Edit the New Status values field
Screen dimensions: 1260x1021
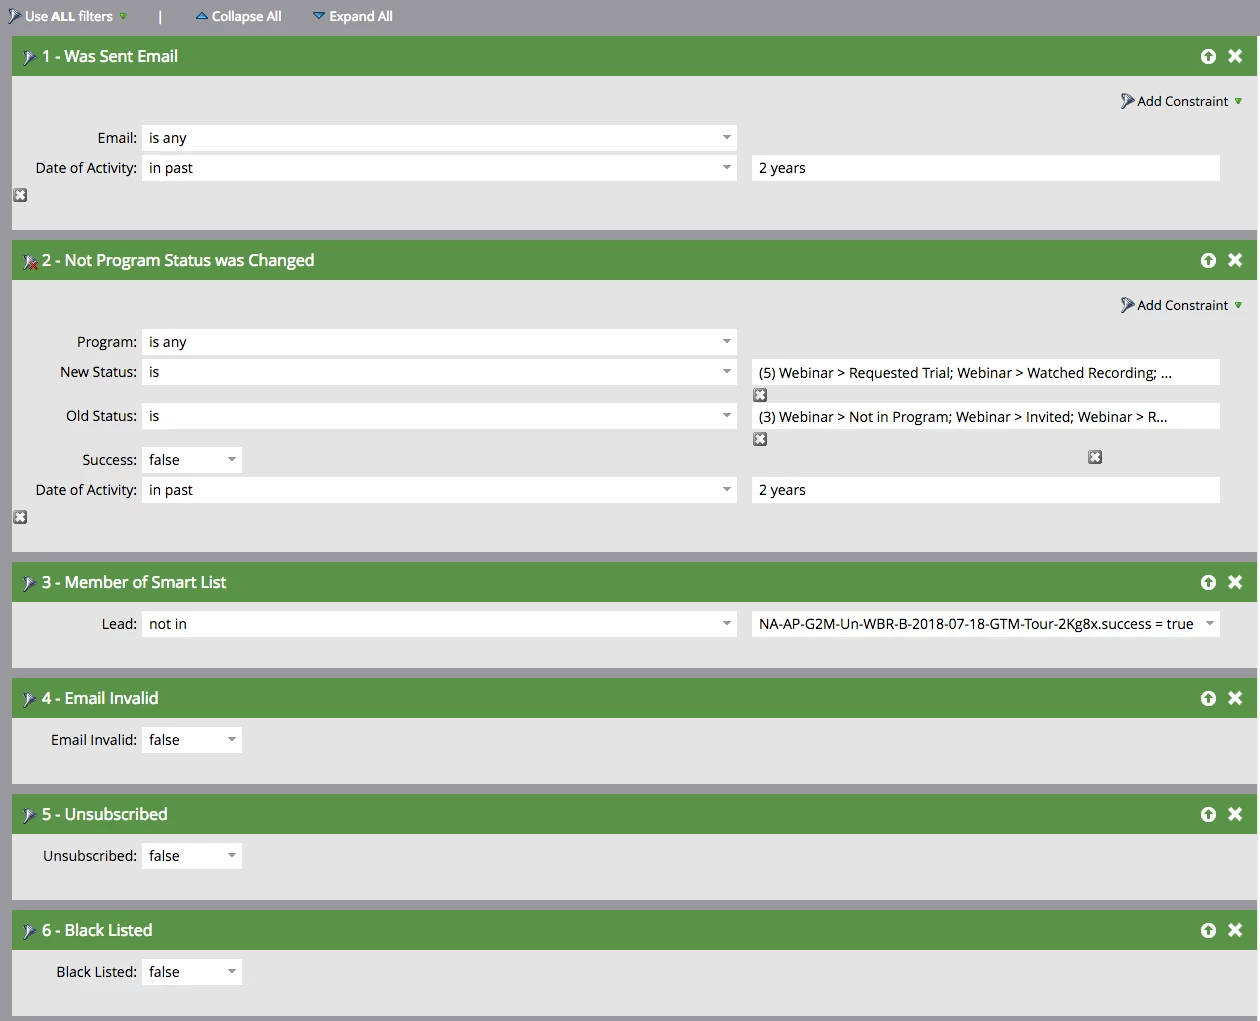click(985, 372)
